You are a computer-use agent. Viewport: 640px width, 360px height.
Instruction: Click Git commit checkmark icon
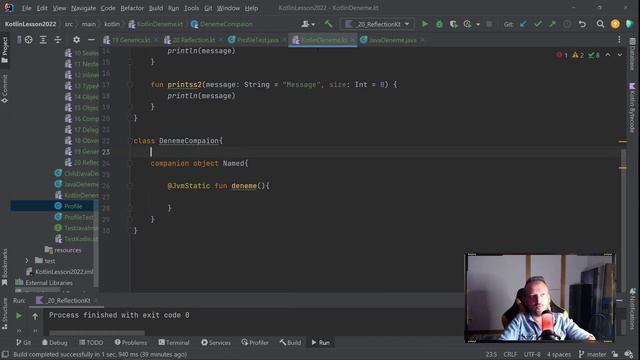538,24
